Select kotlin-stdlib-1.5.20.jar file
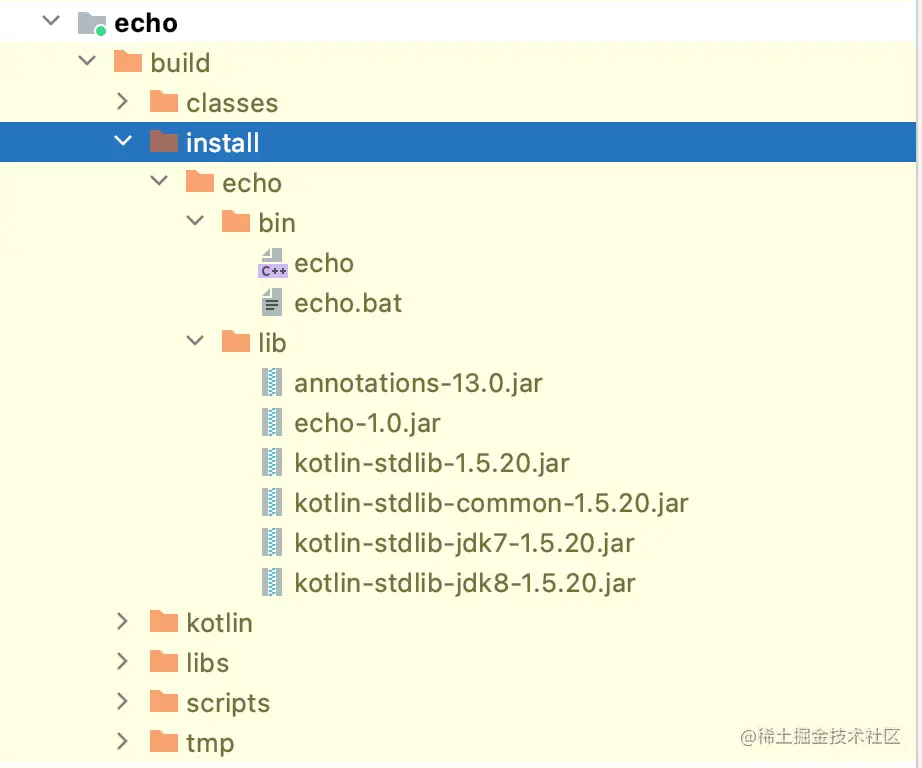 click(432, 463)
